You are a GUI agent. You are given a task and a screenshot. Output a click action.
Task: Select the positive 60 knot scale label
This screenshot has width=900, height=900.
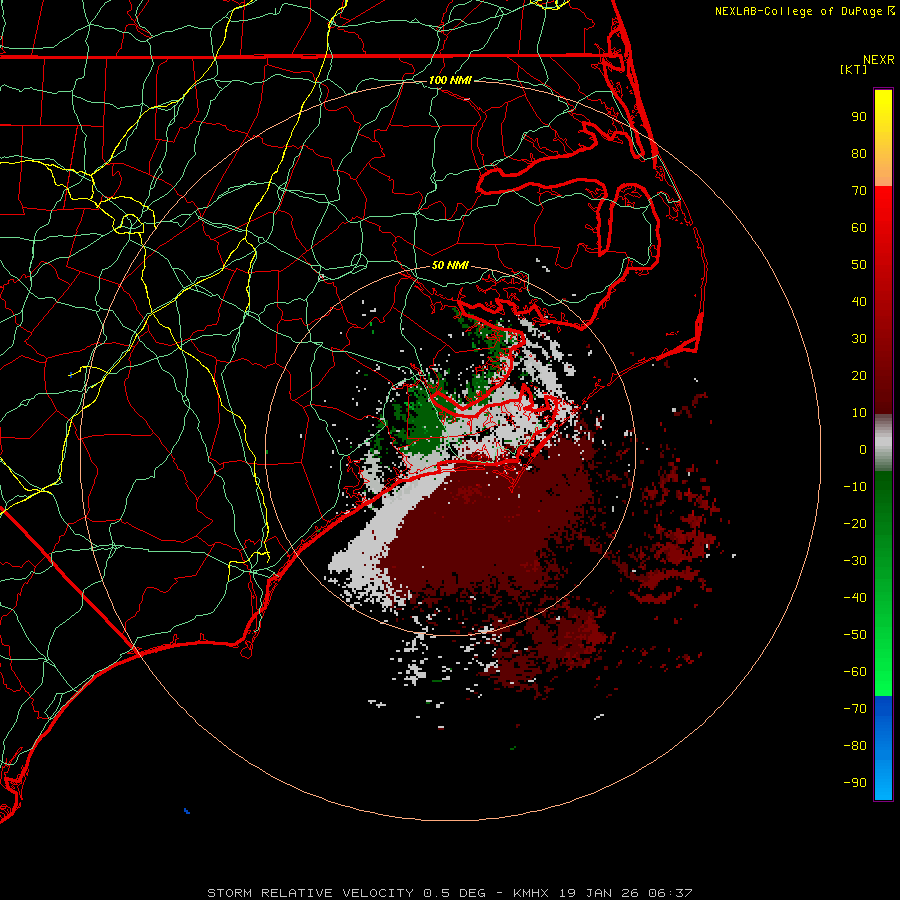(859, 227)
